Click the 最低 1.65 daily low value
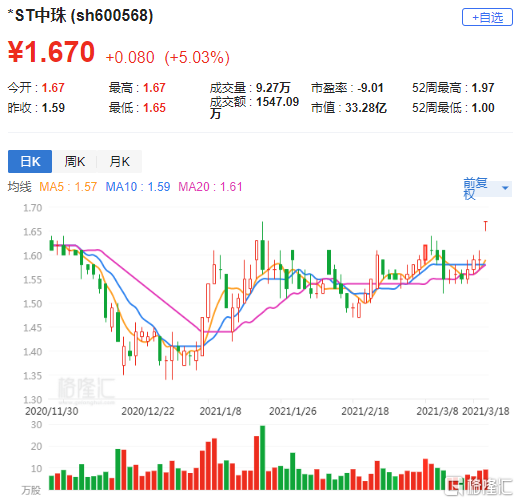The image size is (519, 503). [137, 108]
